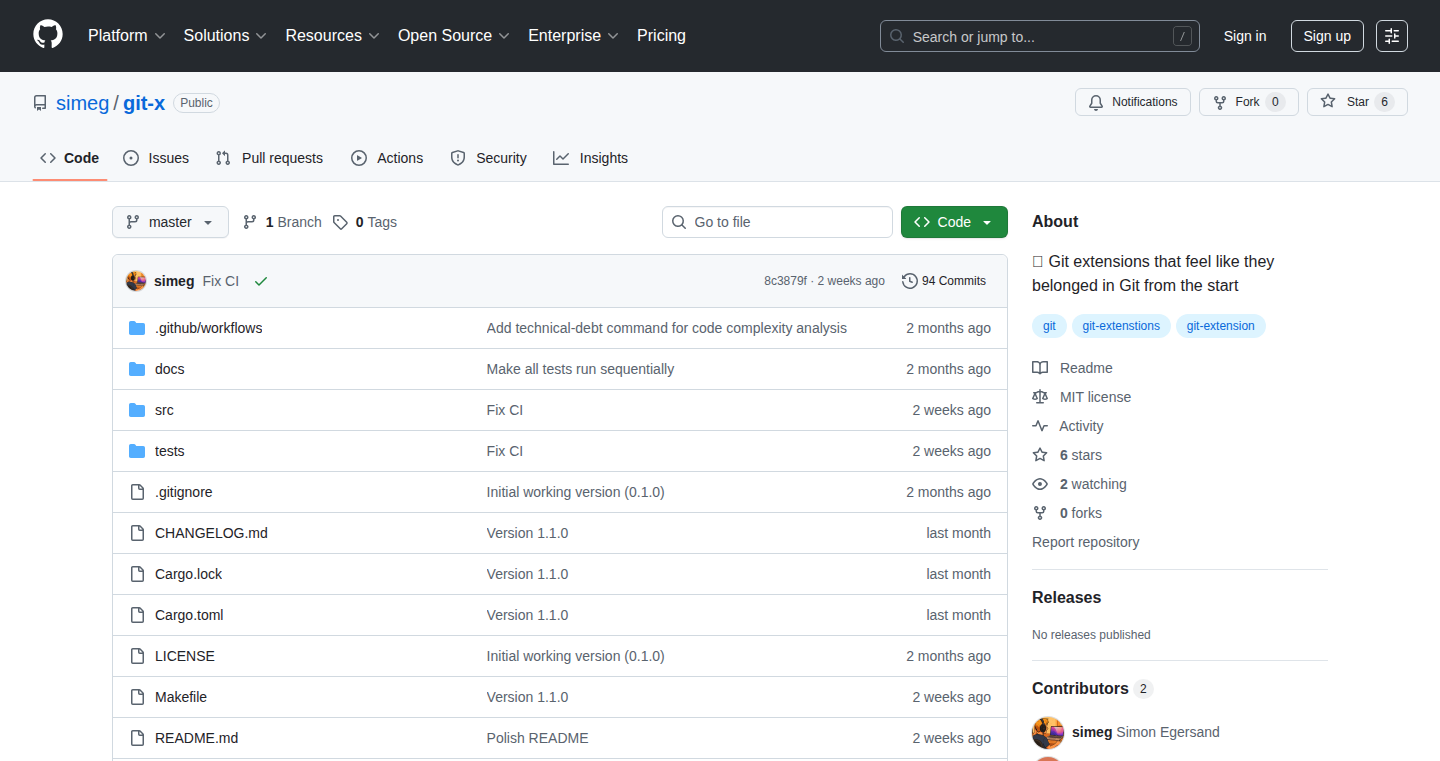The image size is (1440, 761).
Task: Open the Cargo.toml file
Action: [x=189, y=615]
